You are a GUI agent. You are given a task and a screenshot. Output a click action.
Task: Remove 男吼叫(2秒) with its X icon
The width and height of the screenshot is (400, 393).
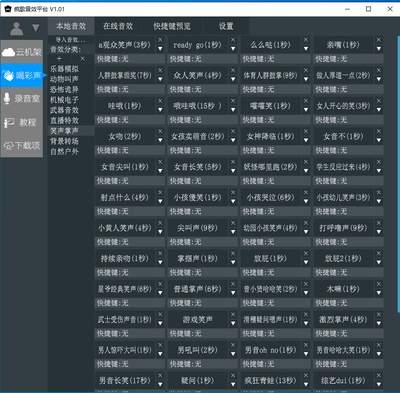tap(233, 345)
